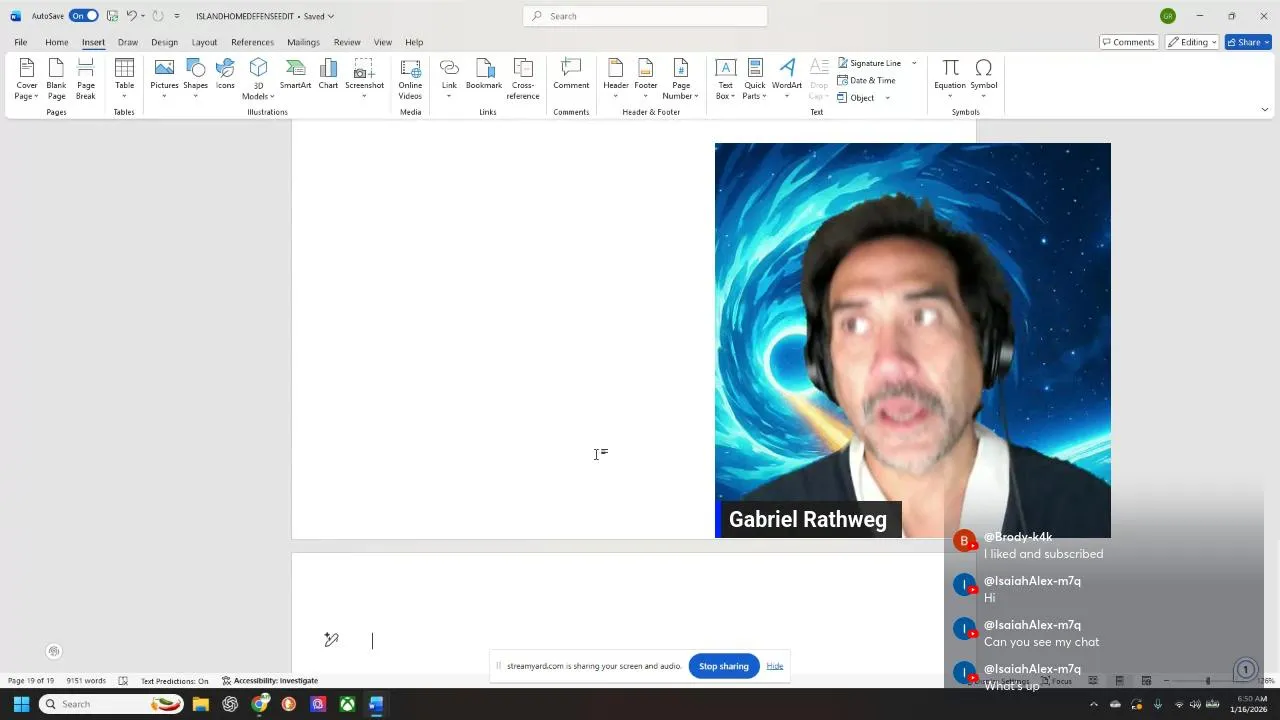Open the Header options

(616, 79)
